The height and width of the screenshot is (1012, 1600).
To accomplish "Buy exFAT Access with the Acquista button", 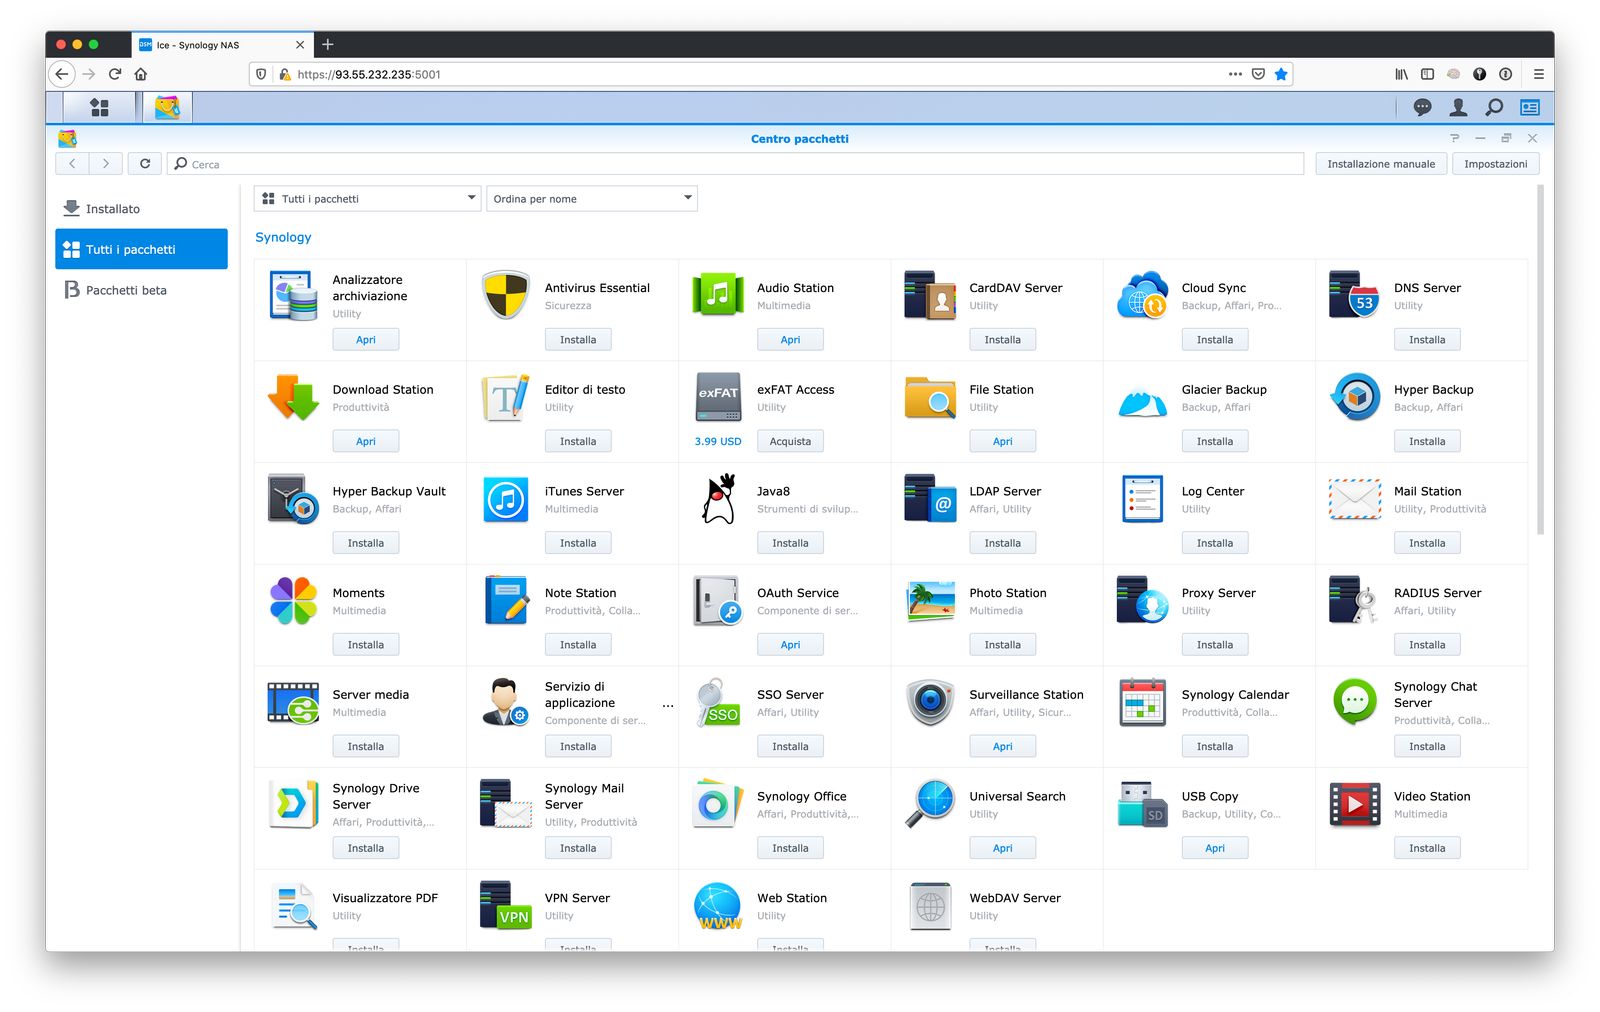I will pyautogui.click(x=790, y=441).
